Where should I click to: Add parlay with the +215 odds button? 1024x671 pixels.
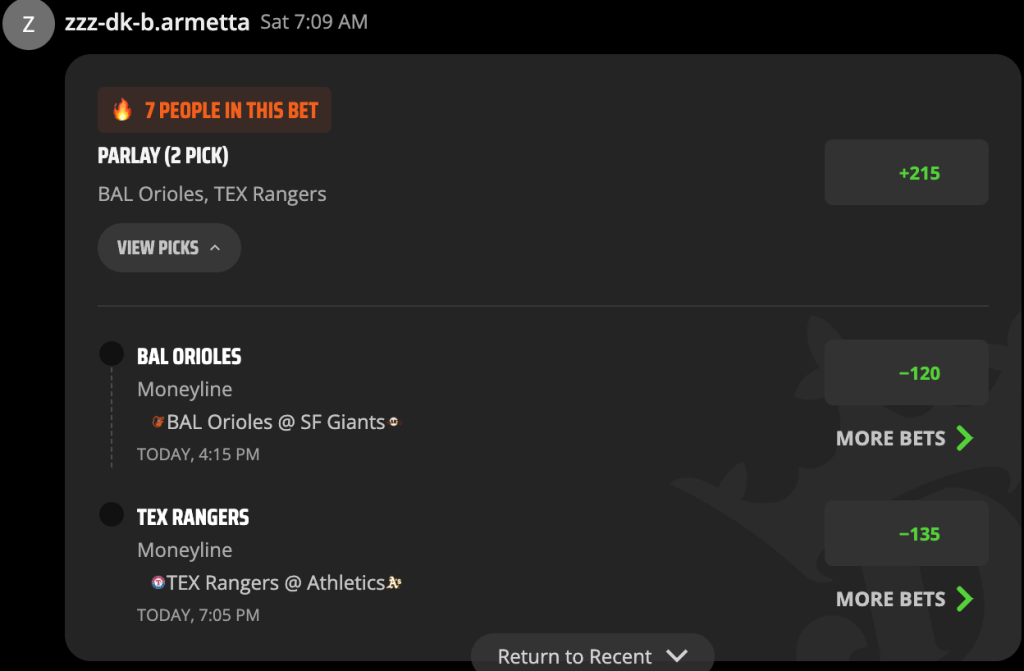[906, 172]
